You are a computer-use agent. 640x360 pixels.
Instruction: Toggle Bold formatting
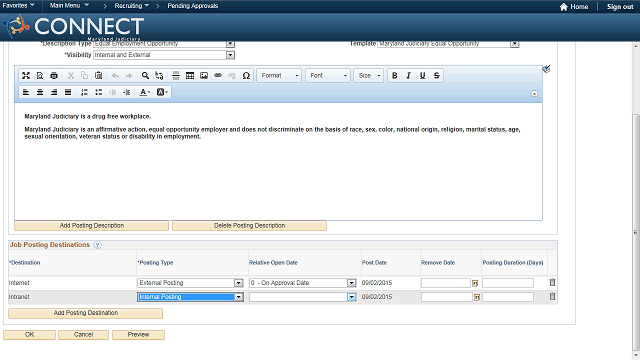tap(395, 76)
